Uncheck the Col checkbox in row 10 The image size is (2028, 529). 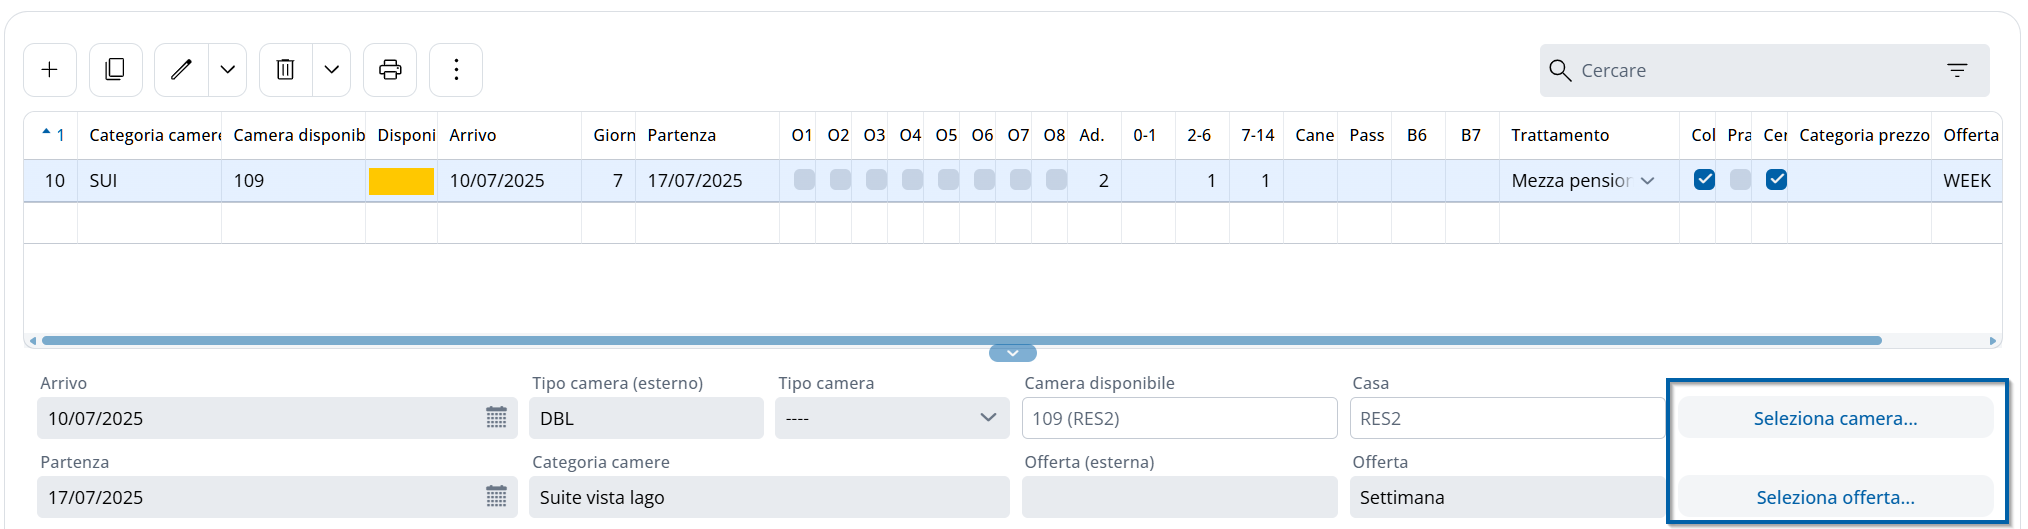pyautogui.click(x=1704, y=180)
